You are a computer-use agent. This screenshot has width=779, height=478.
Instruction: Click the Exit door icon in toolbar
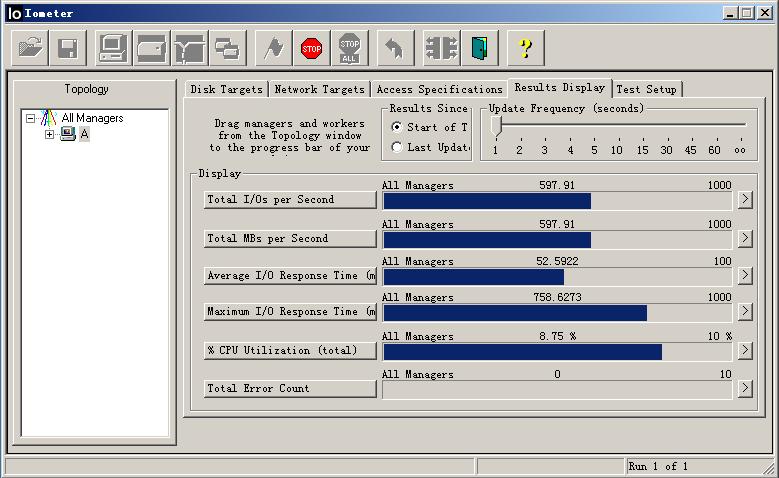(481, 47)
